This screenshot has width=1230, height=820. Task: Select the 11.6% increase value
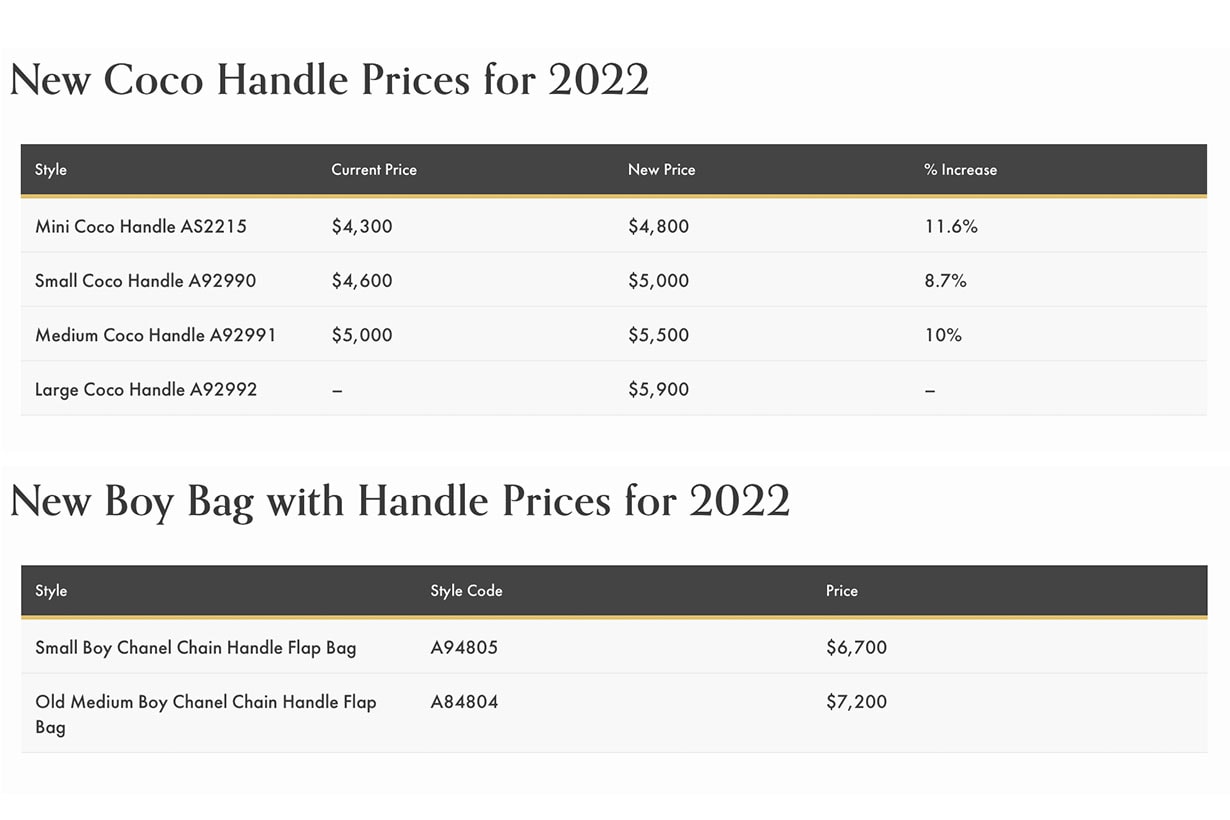[951, 227]
